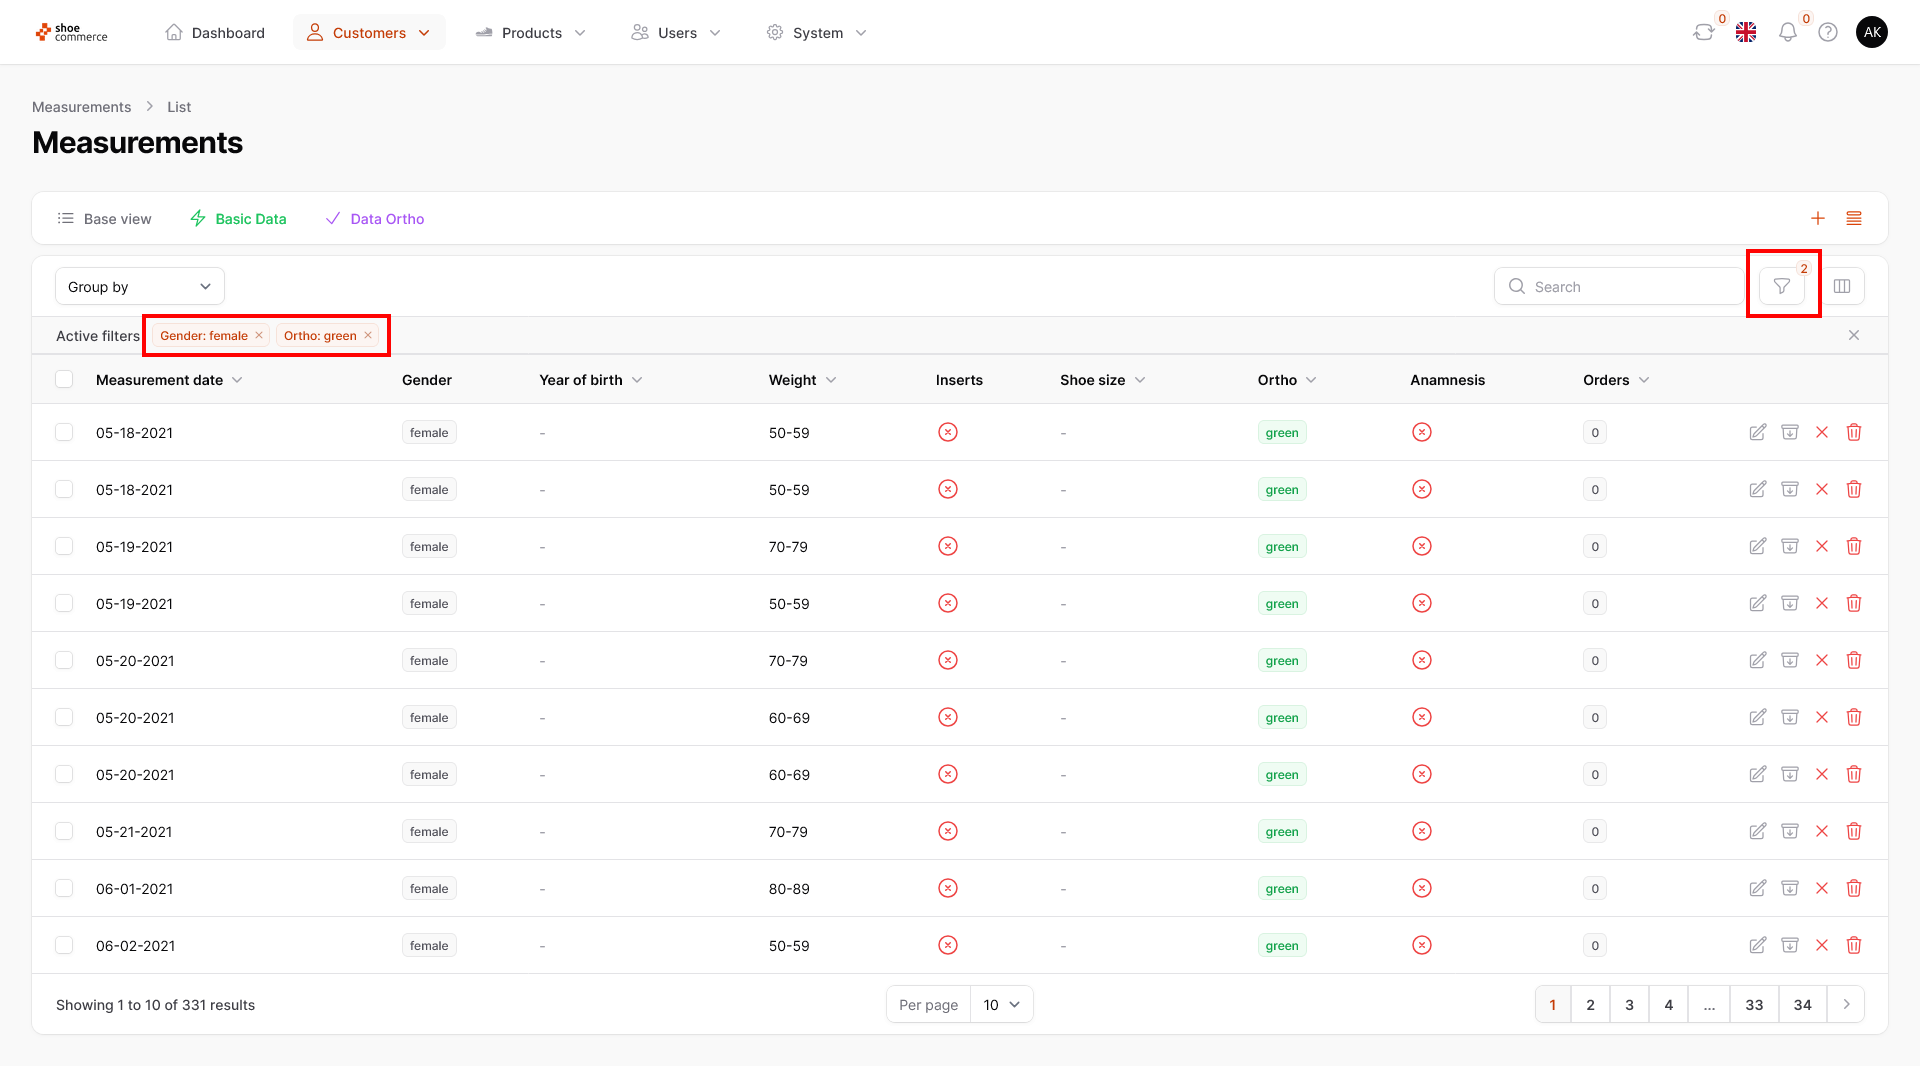
Task: Click the sync refresh icon in header
Action: point(1703,33)
